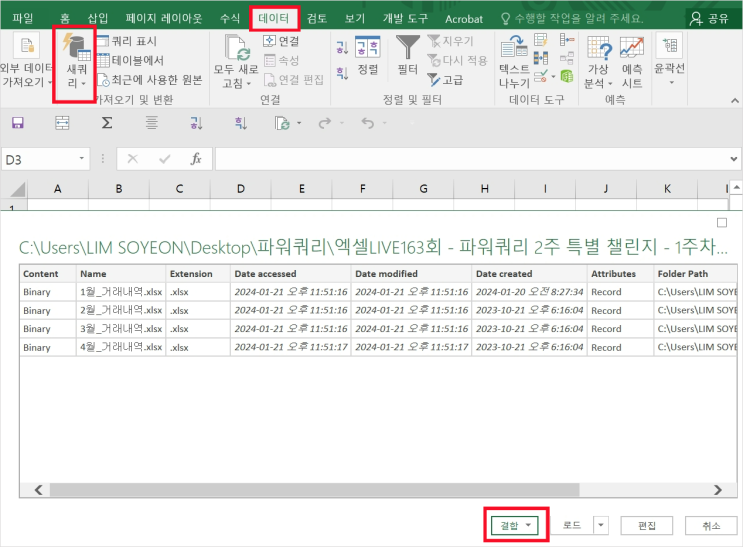
Task: Sort descending in the ribbon
Action: point(342,73)
